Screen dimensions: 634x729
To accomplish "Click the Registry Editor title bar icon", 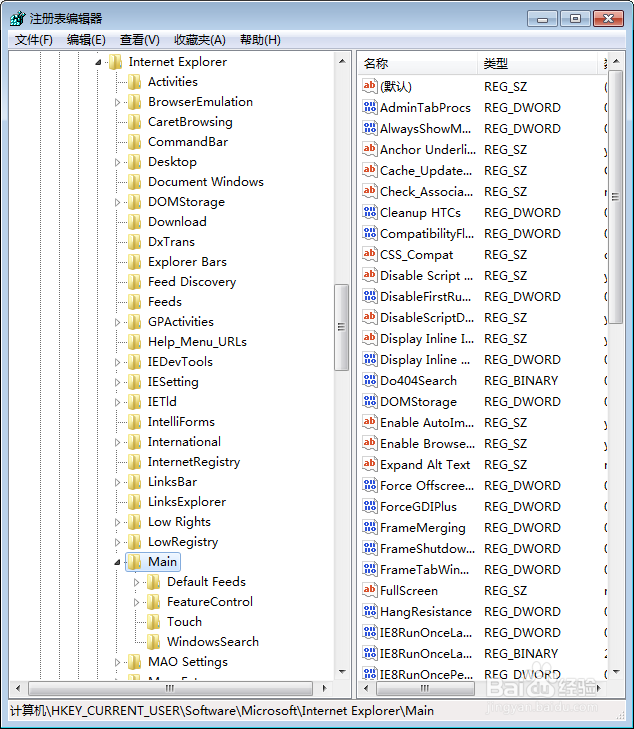I will pos(17,18).
